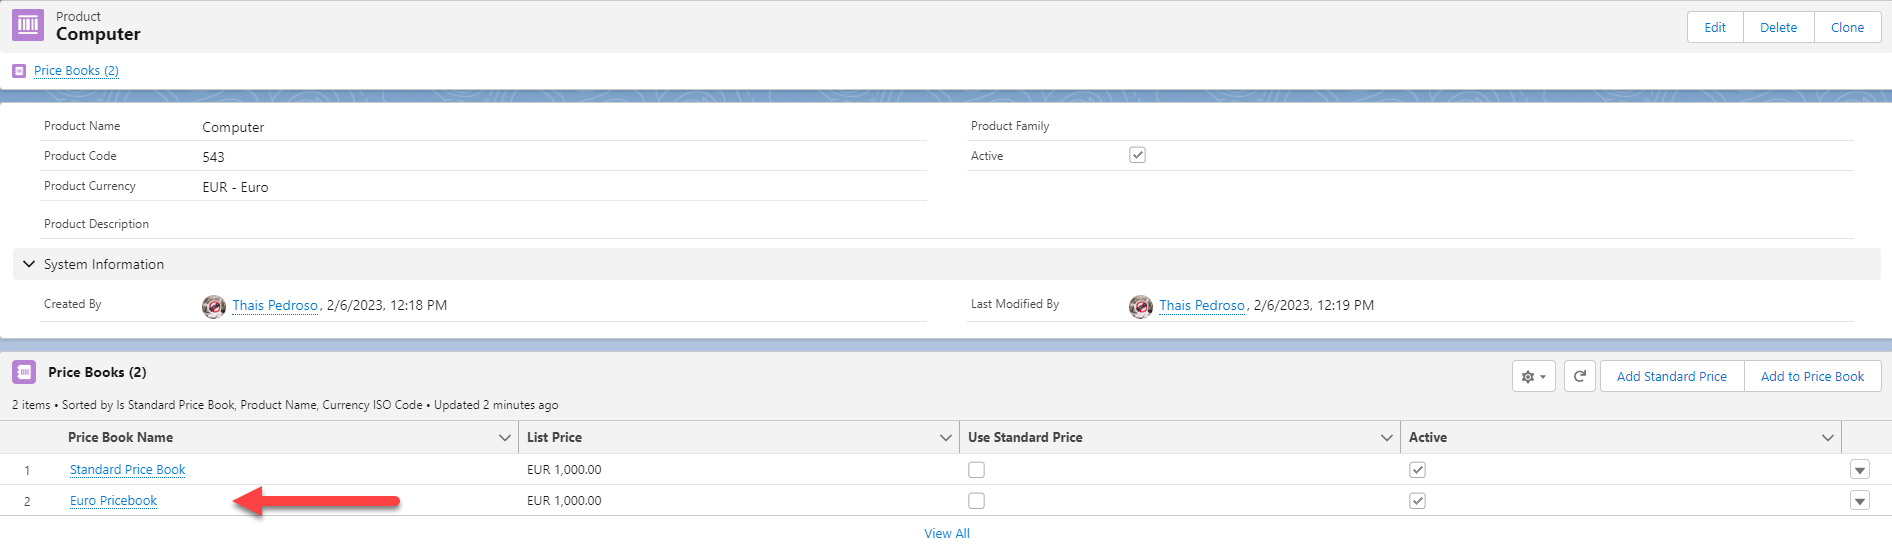This screenshot has height=546, width=1892.
Task: Collapse the System Information section
Action: (x=29, y=264)
